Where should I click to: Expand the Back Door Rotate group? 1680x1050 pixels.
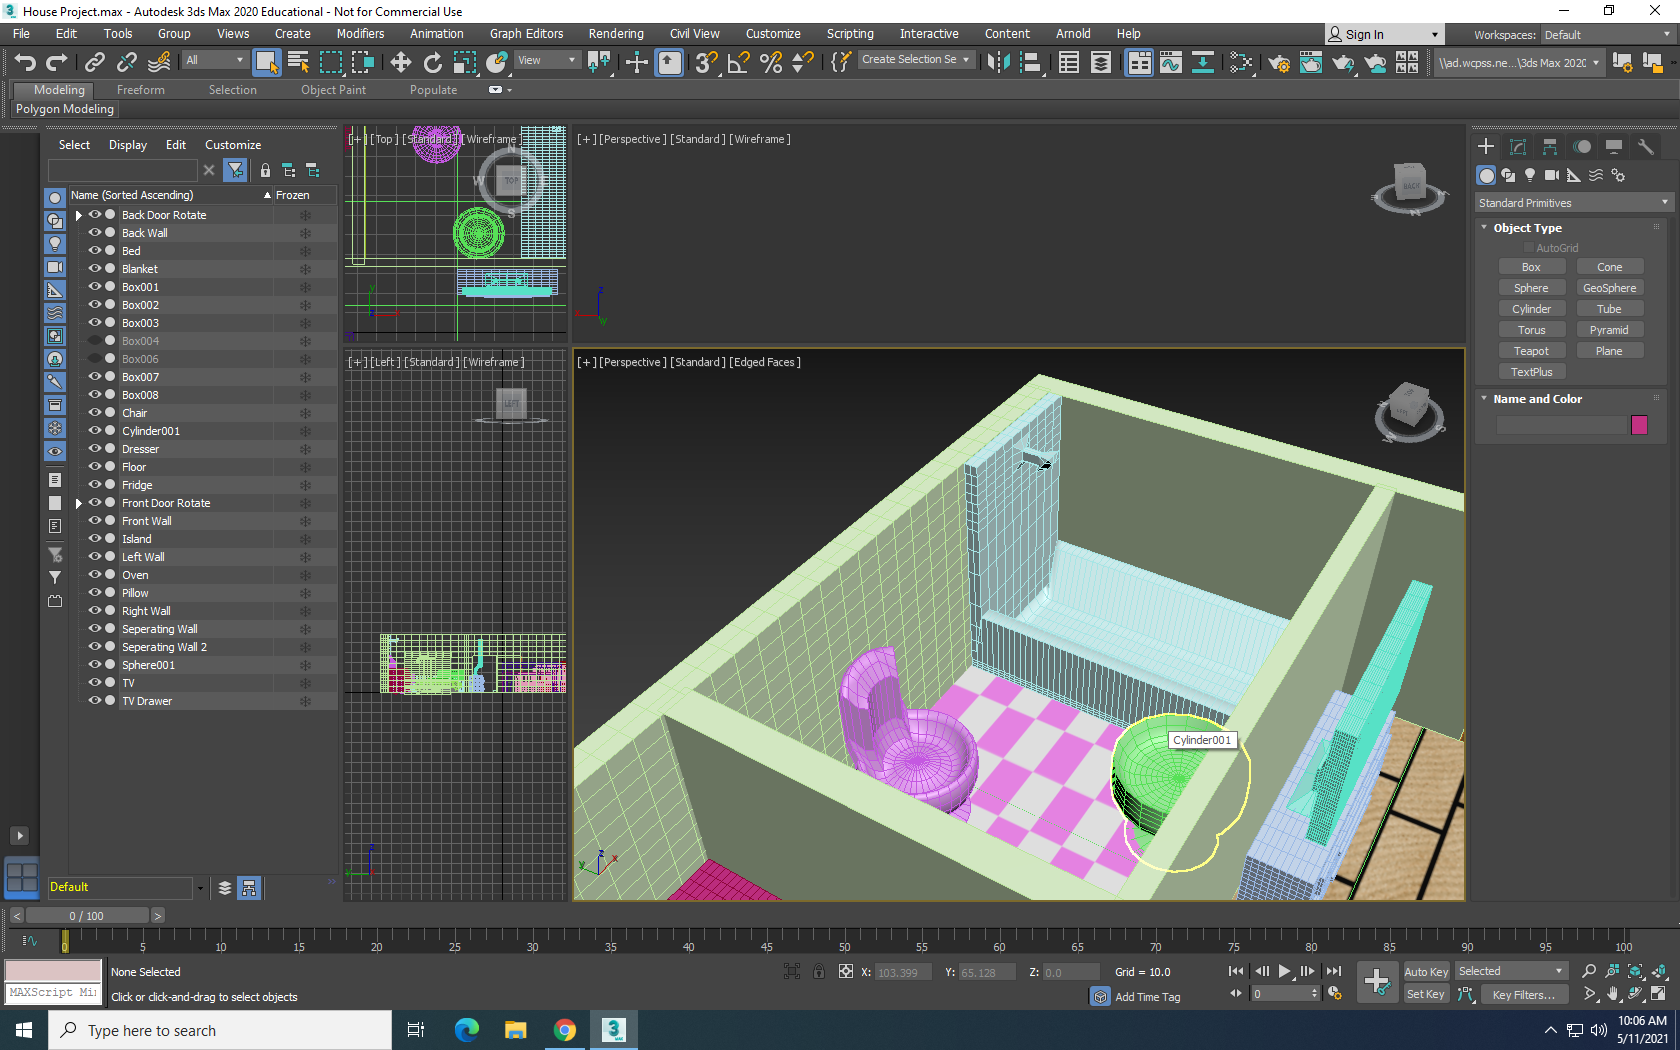[78, 215]
